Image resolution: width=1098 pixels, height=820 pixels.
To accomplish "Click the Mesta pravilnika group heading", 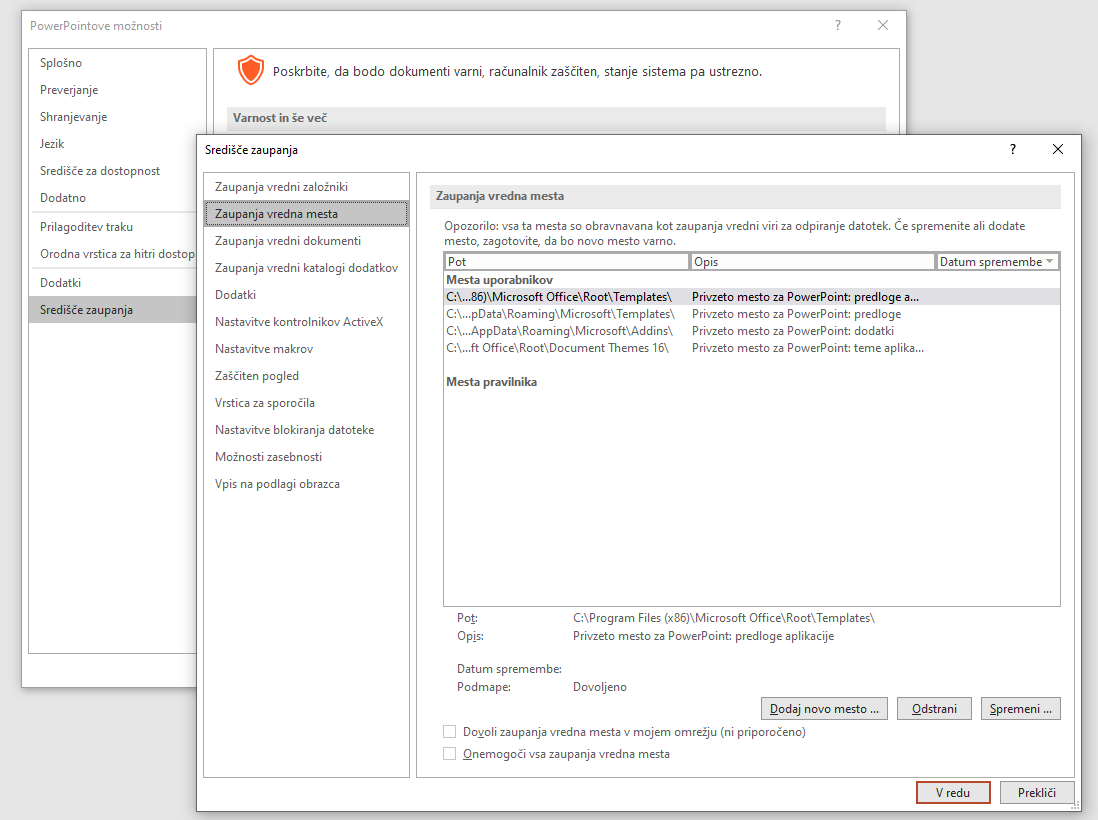I will tap(492, 382).
